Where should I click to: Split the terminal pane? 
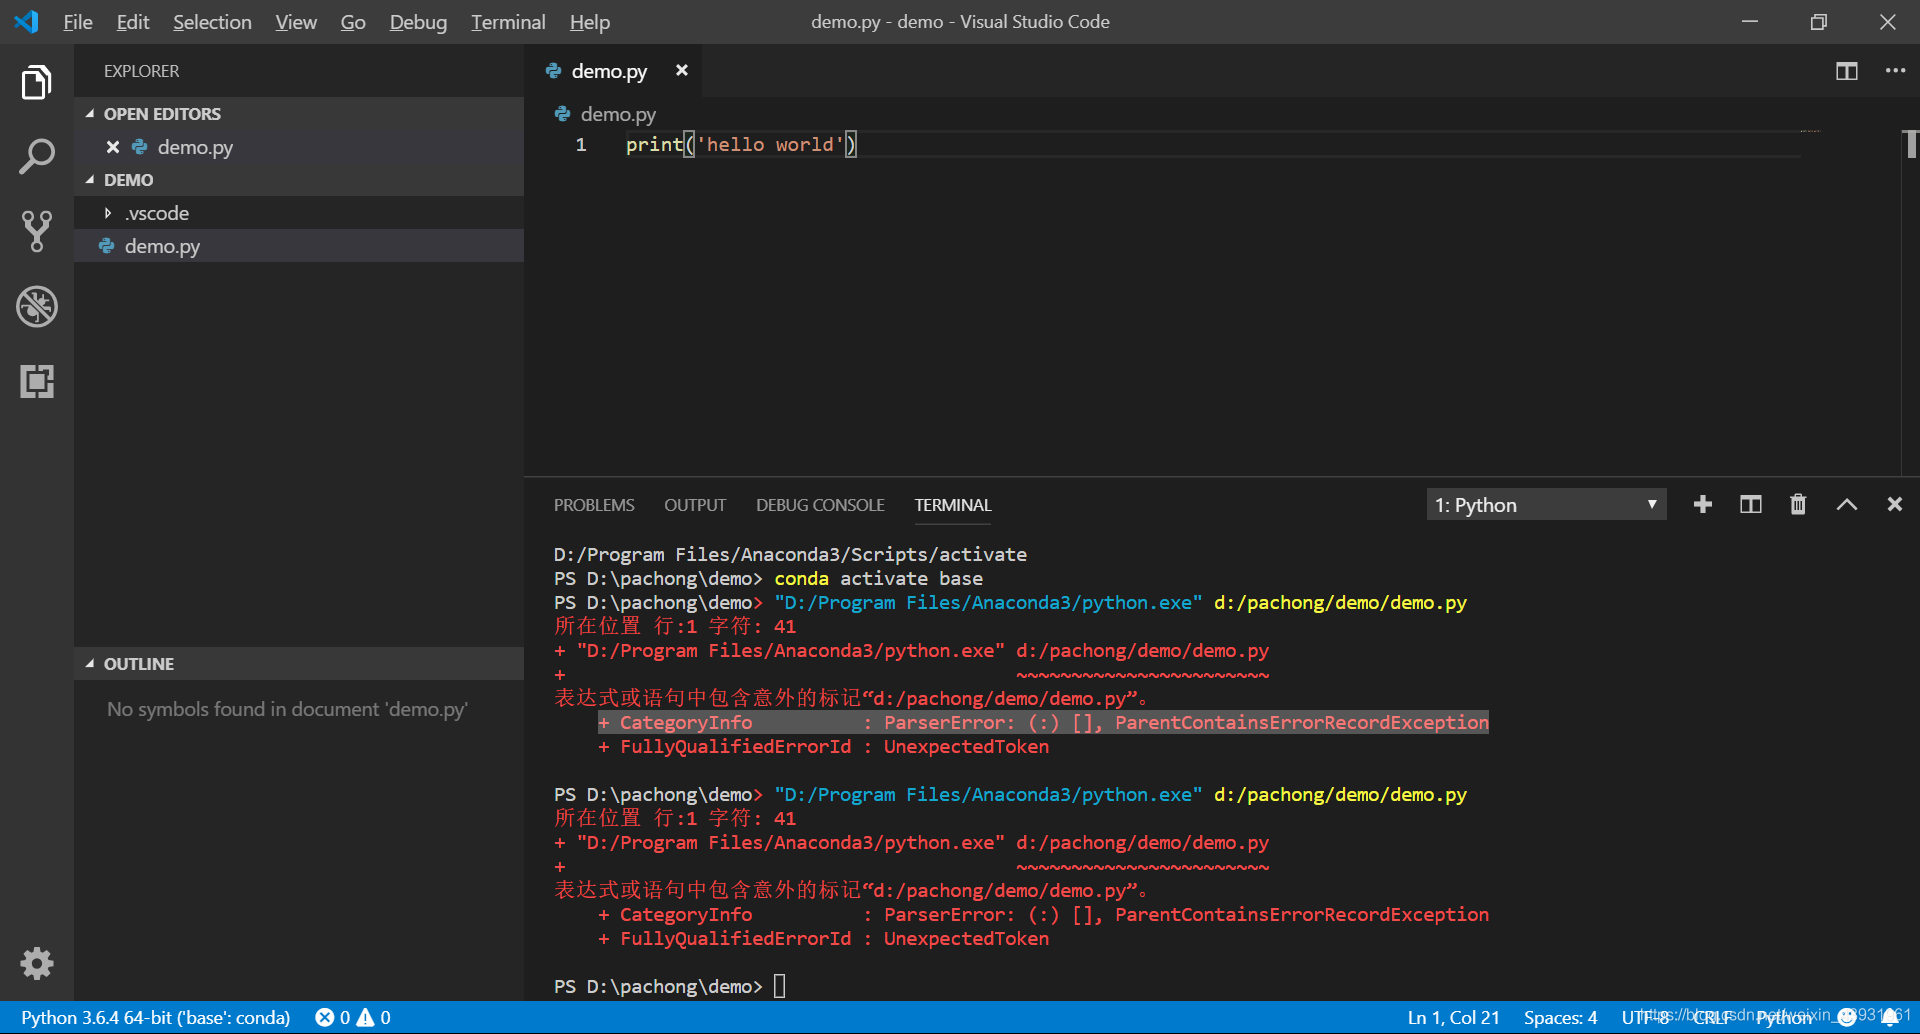point(1750,504)
